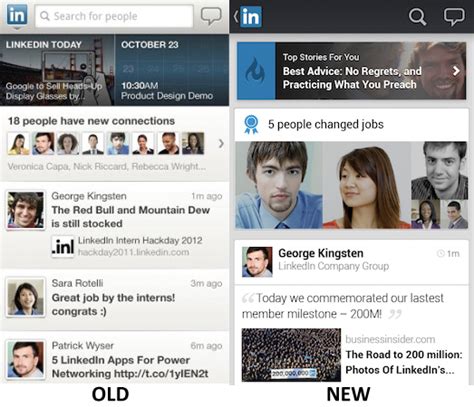The image size is (474, 407).
Task: Open LinkedIn Company Group link
Action: (x=334, y=266)
